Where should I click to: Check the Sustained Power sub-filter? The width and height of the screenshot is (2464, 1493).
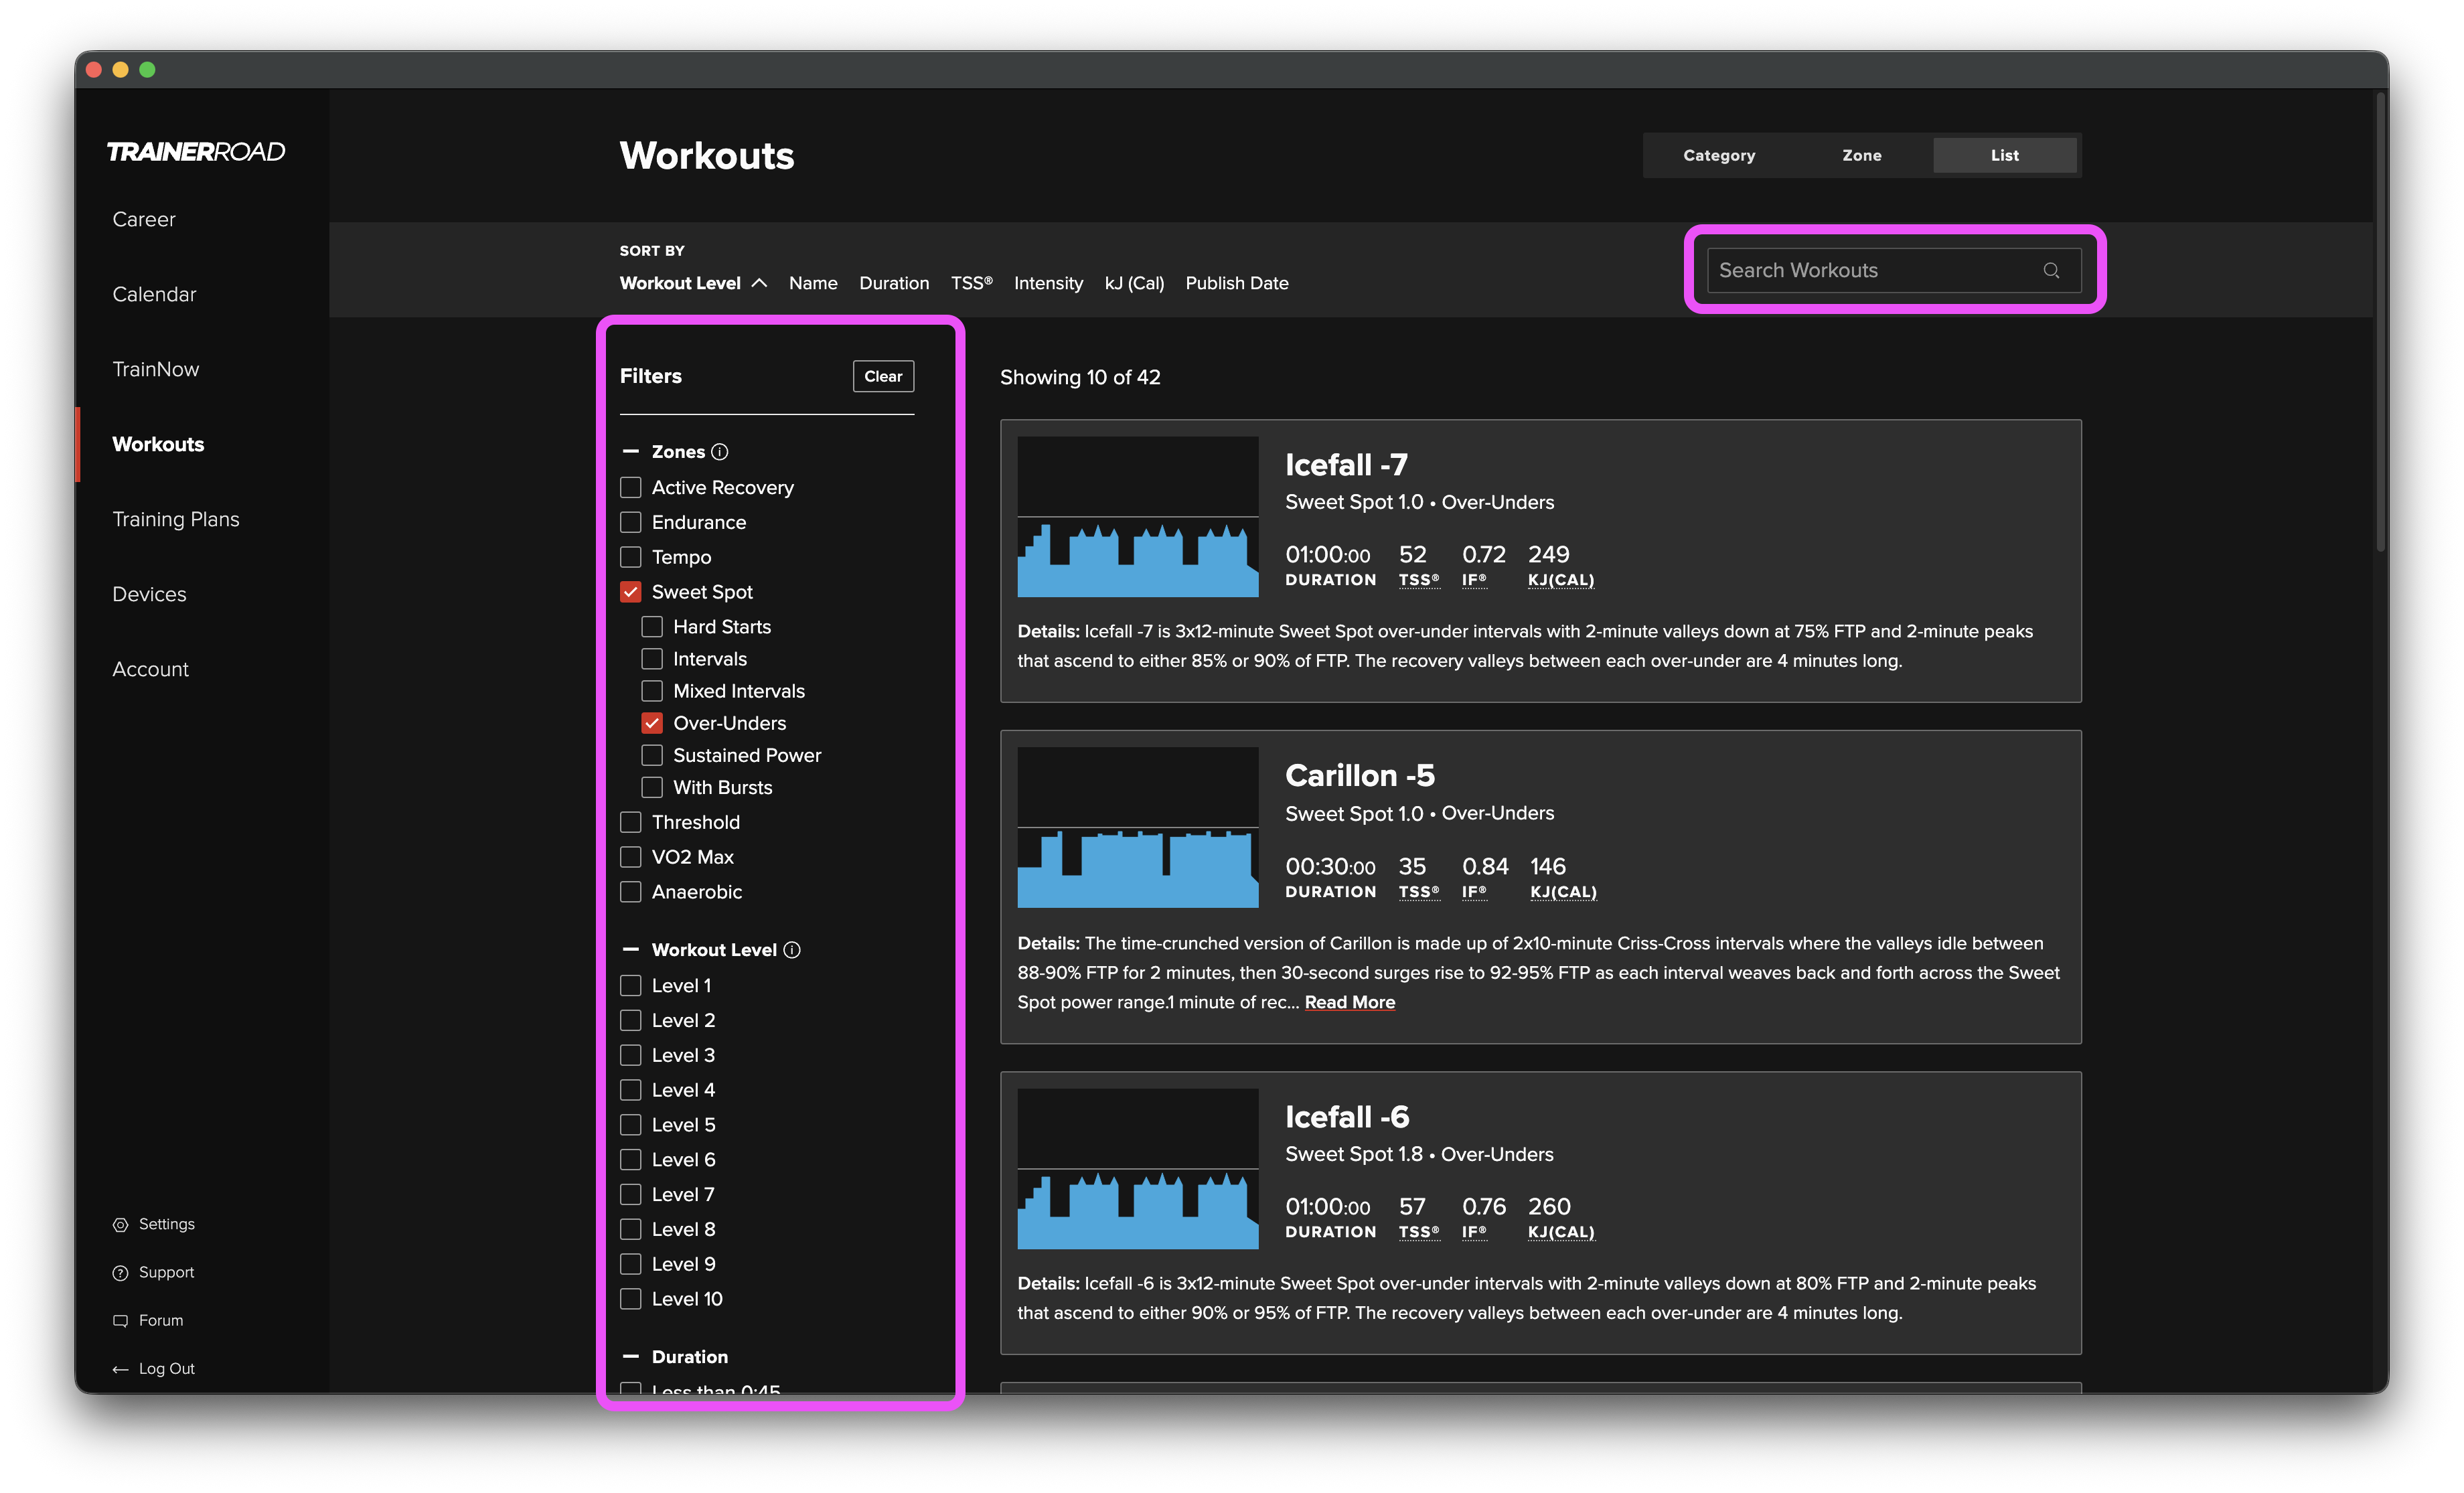[x=652, y=755]
